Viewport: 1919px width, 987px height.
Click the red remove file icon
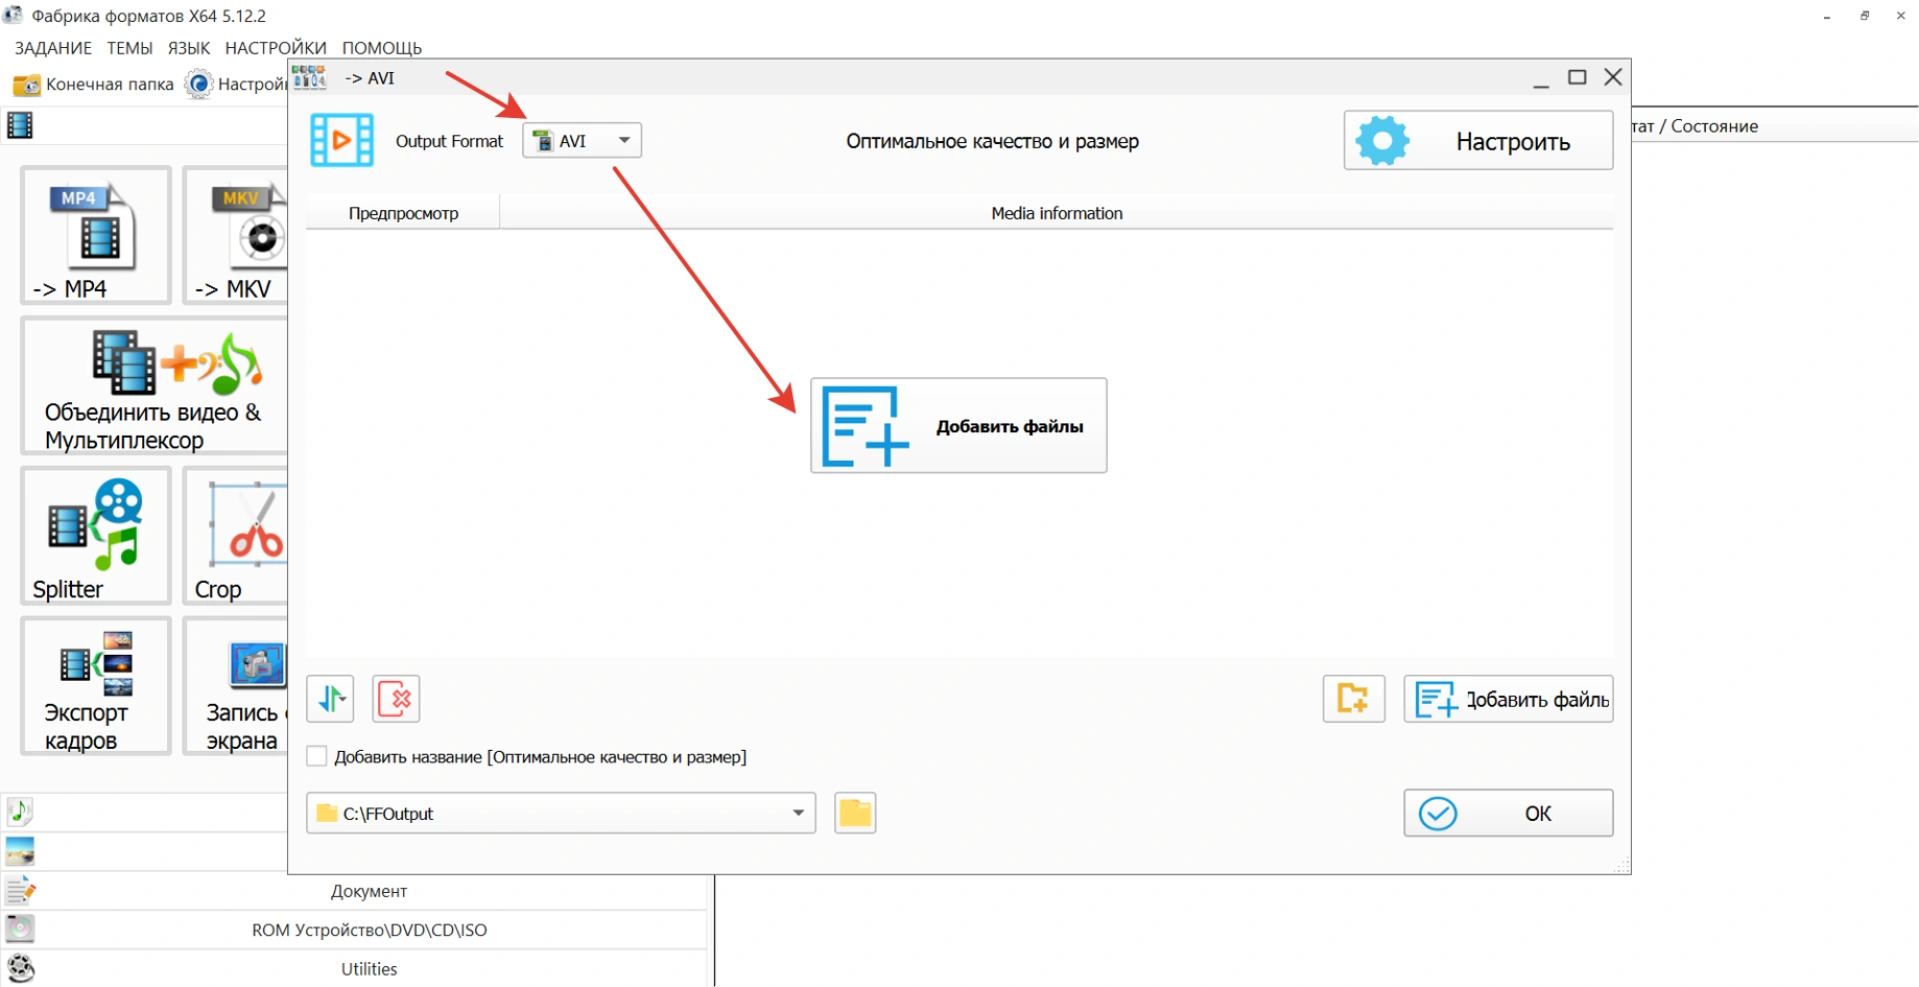396,699
